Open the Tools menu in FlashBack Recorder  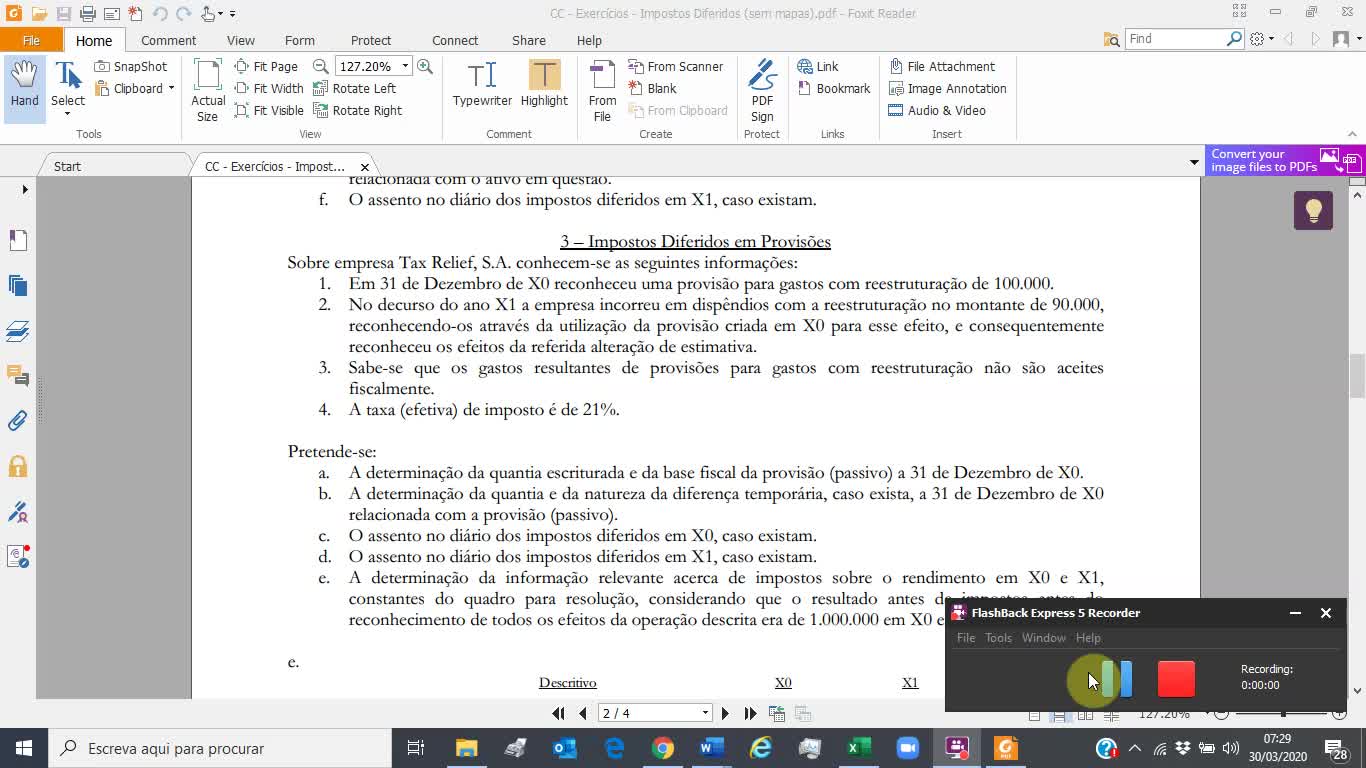pyautogui.click(x=998, y=638)
